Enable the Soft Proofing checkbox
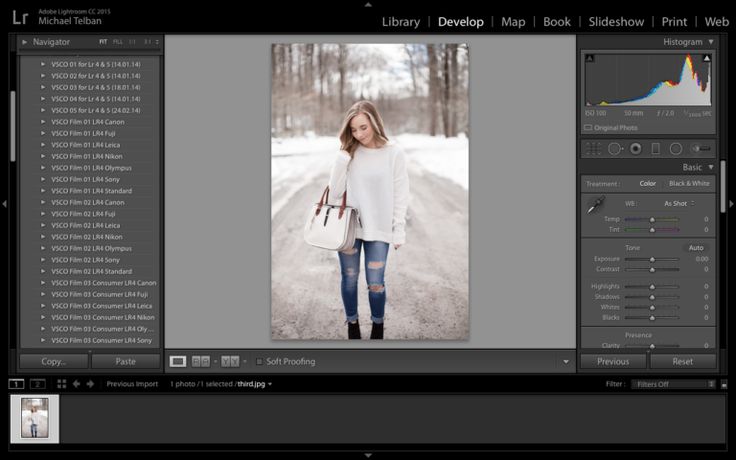Screen dimensions: 736x460 coord(260,361)
